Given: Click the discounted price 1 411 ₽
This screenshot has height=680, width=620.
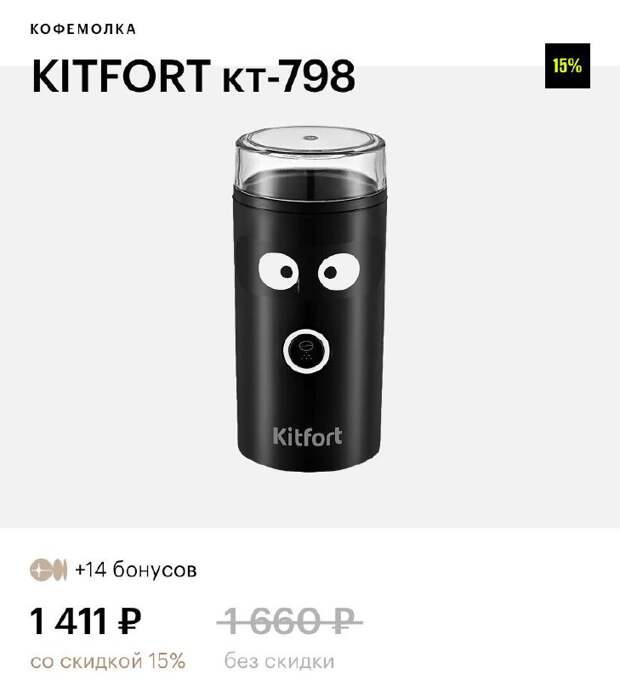Looking at the screenshot, I should [85, 621].
